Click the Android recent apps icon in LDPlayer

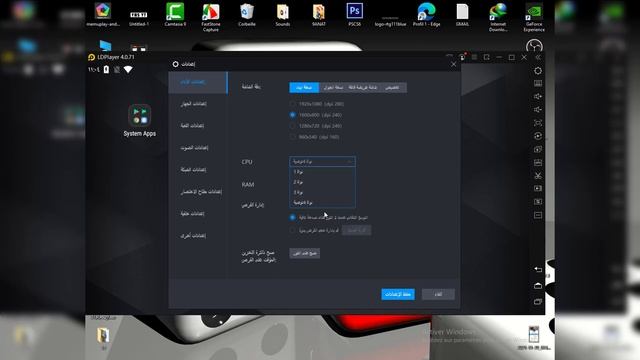tap(538, 302)
